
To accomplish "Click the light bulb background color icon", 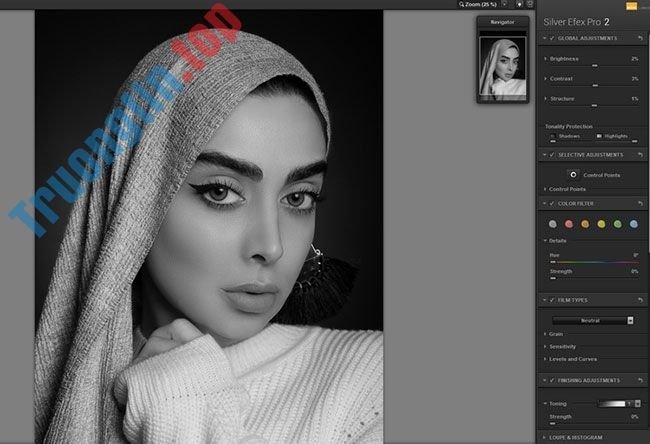I will [x=519, y=4].
